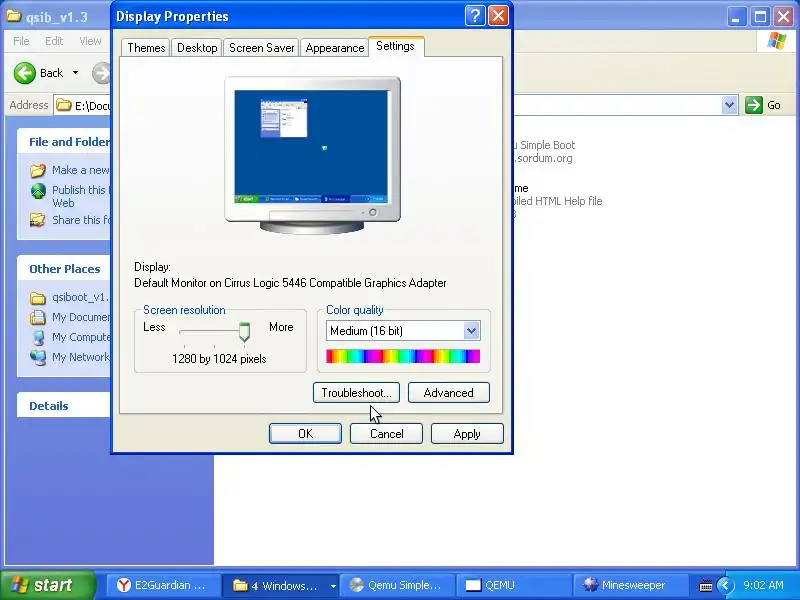Open My Network Places link
Viewport: 800px width, 600px height.
click(x=81, y=357)
